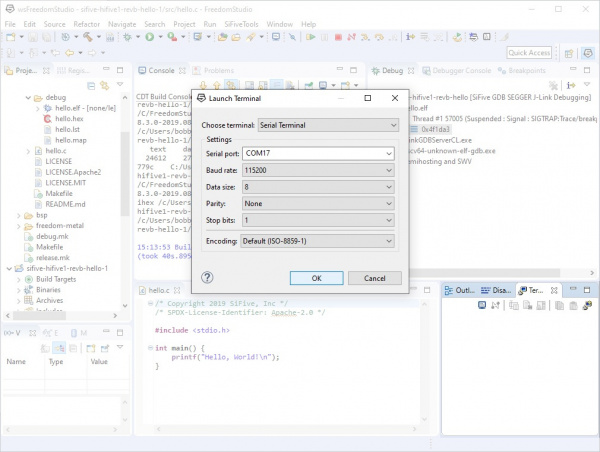Click the yellow Back navigation arrow

69,52
